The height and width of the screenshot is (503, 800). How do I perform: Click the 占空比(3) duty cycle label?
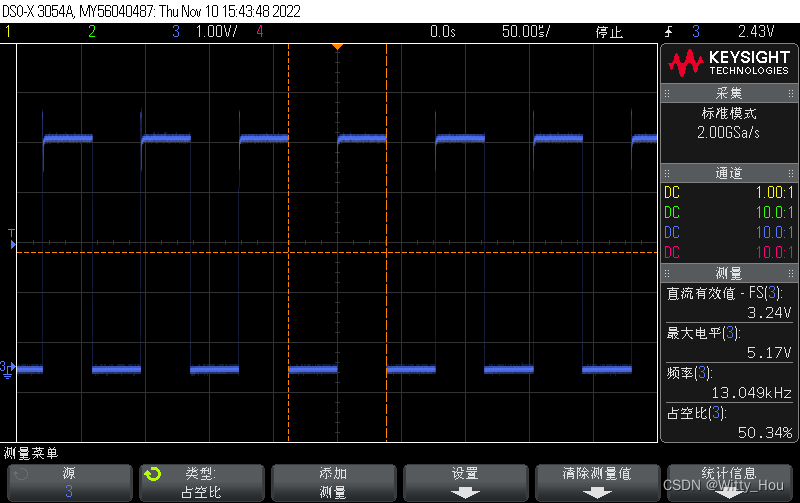point(696,413)
